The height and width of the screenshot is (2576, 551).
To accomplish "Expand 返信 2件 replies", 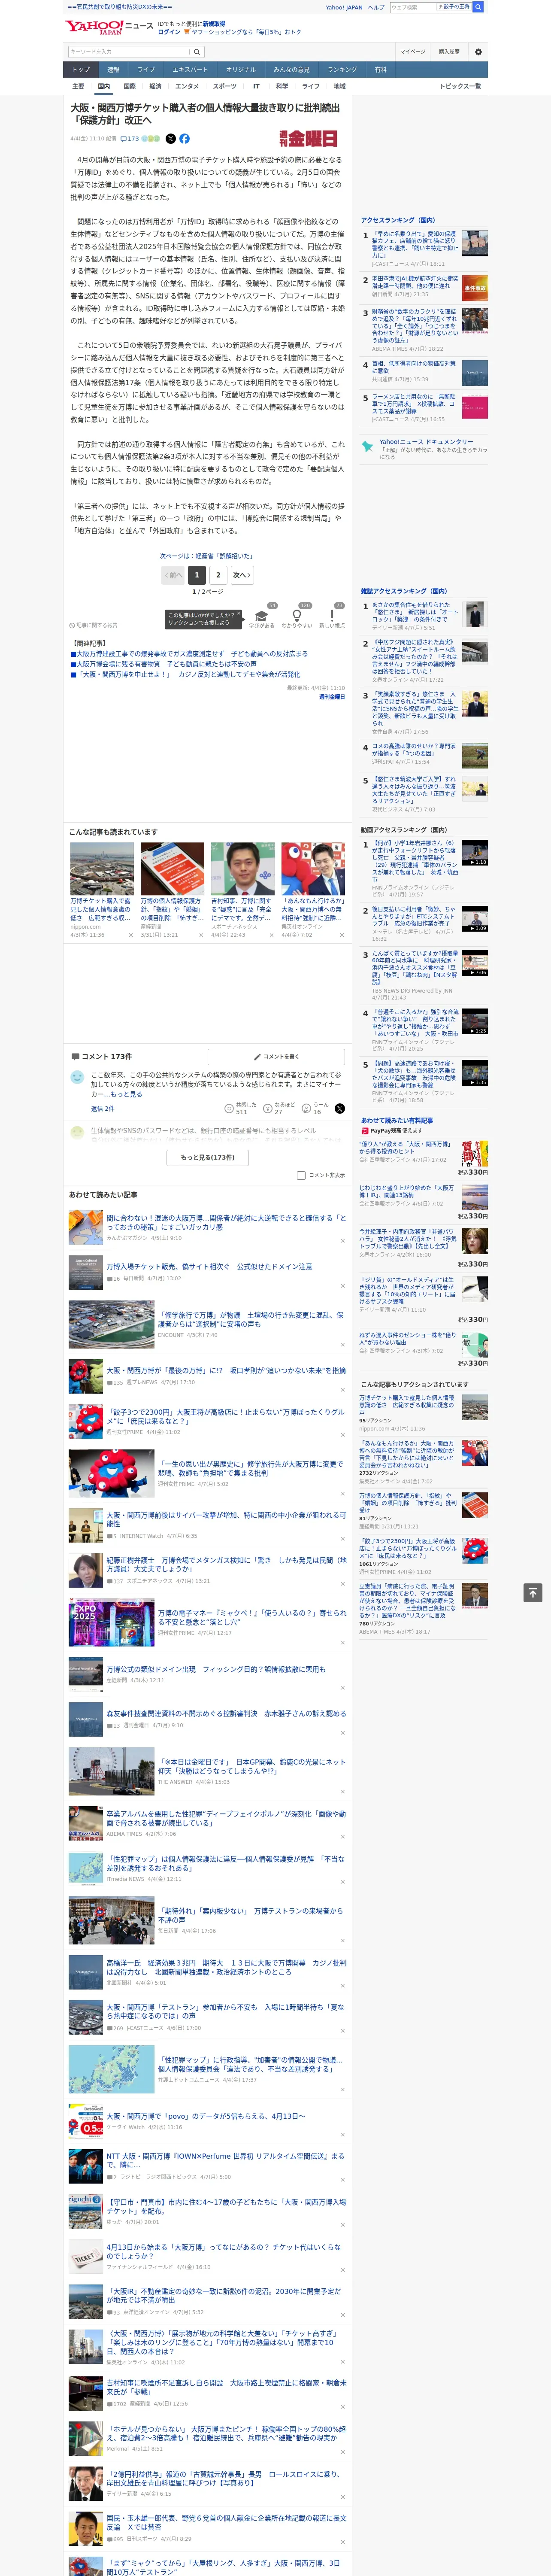I will [x=102, y=1108].
